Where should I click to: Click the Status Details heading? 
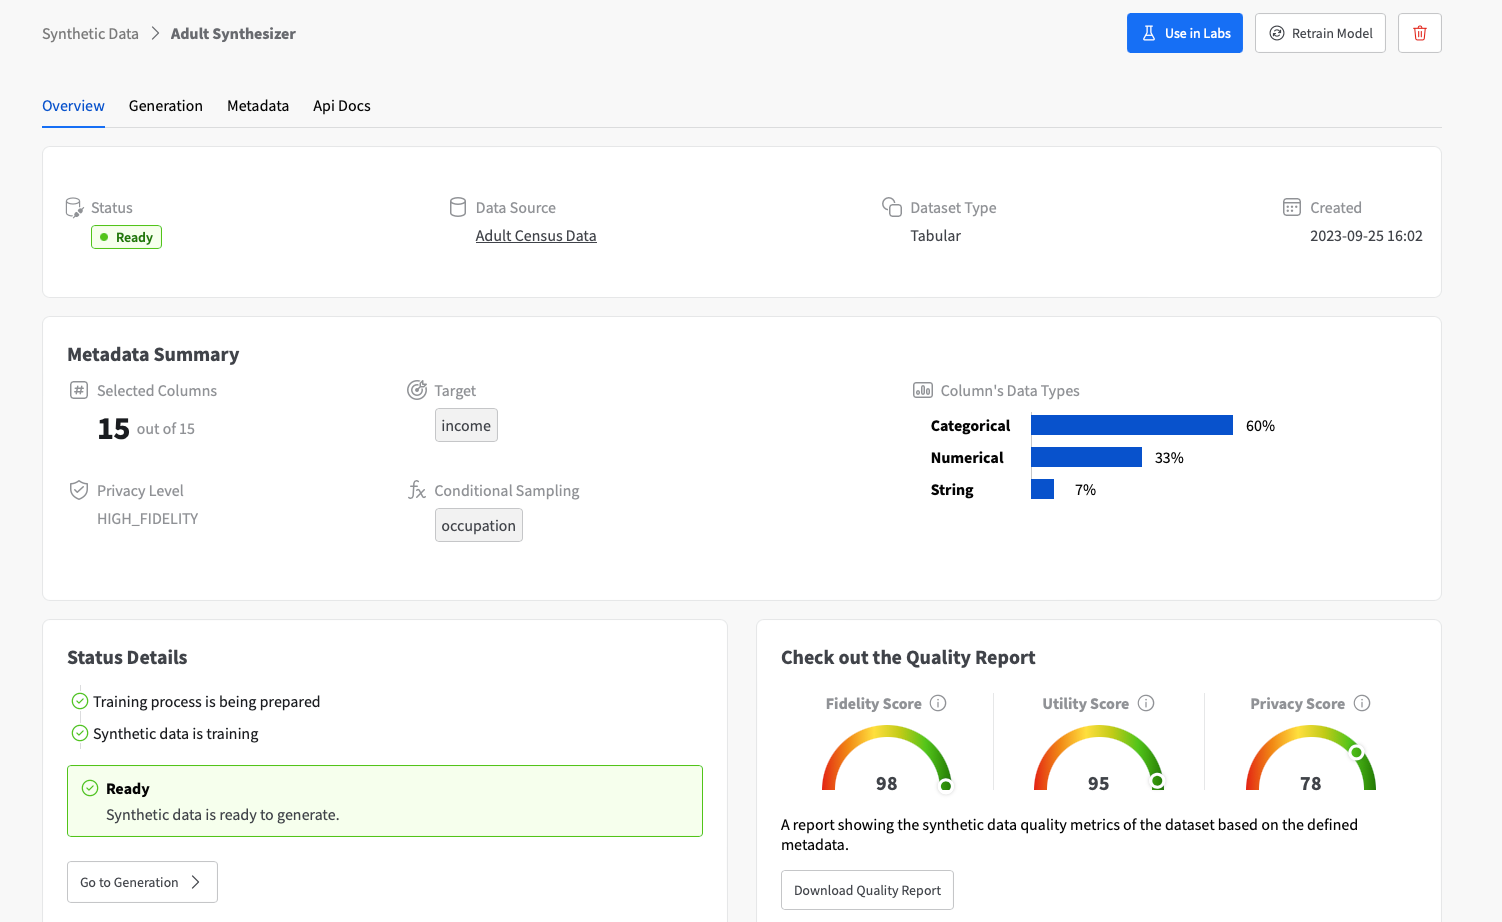pos(127,658)
